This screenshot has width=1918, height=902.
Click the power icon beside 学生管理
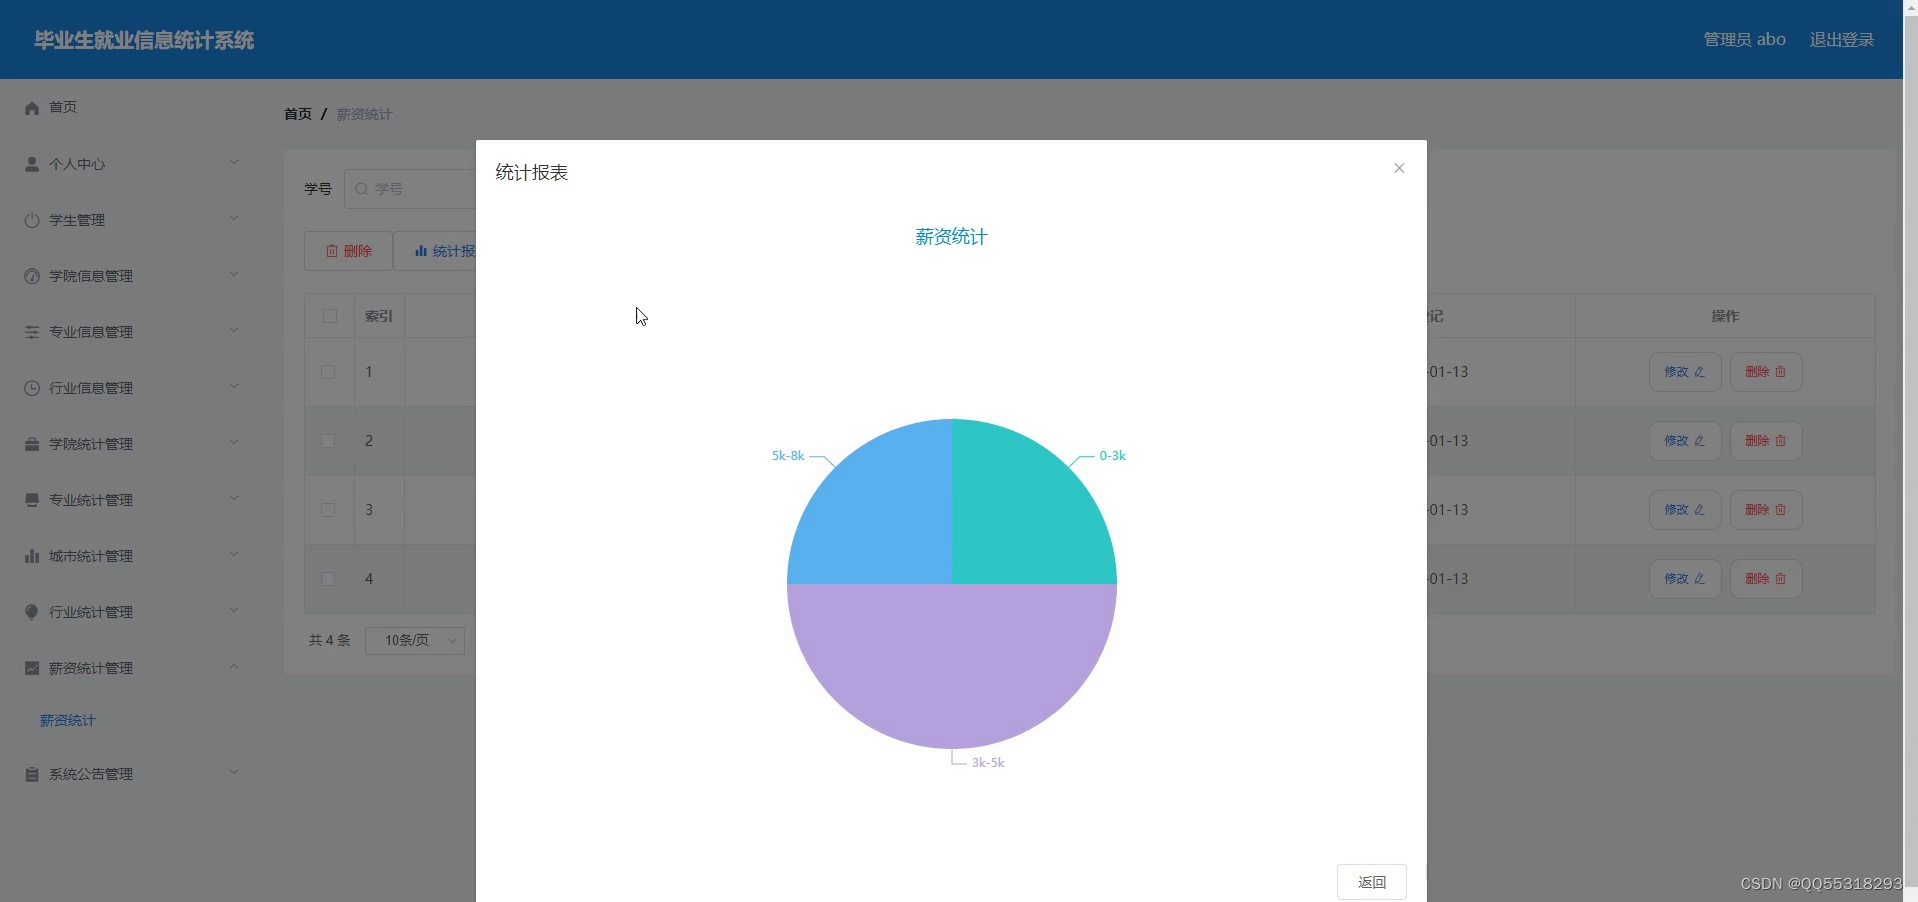coord(32,220)
